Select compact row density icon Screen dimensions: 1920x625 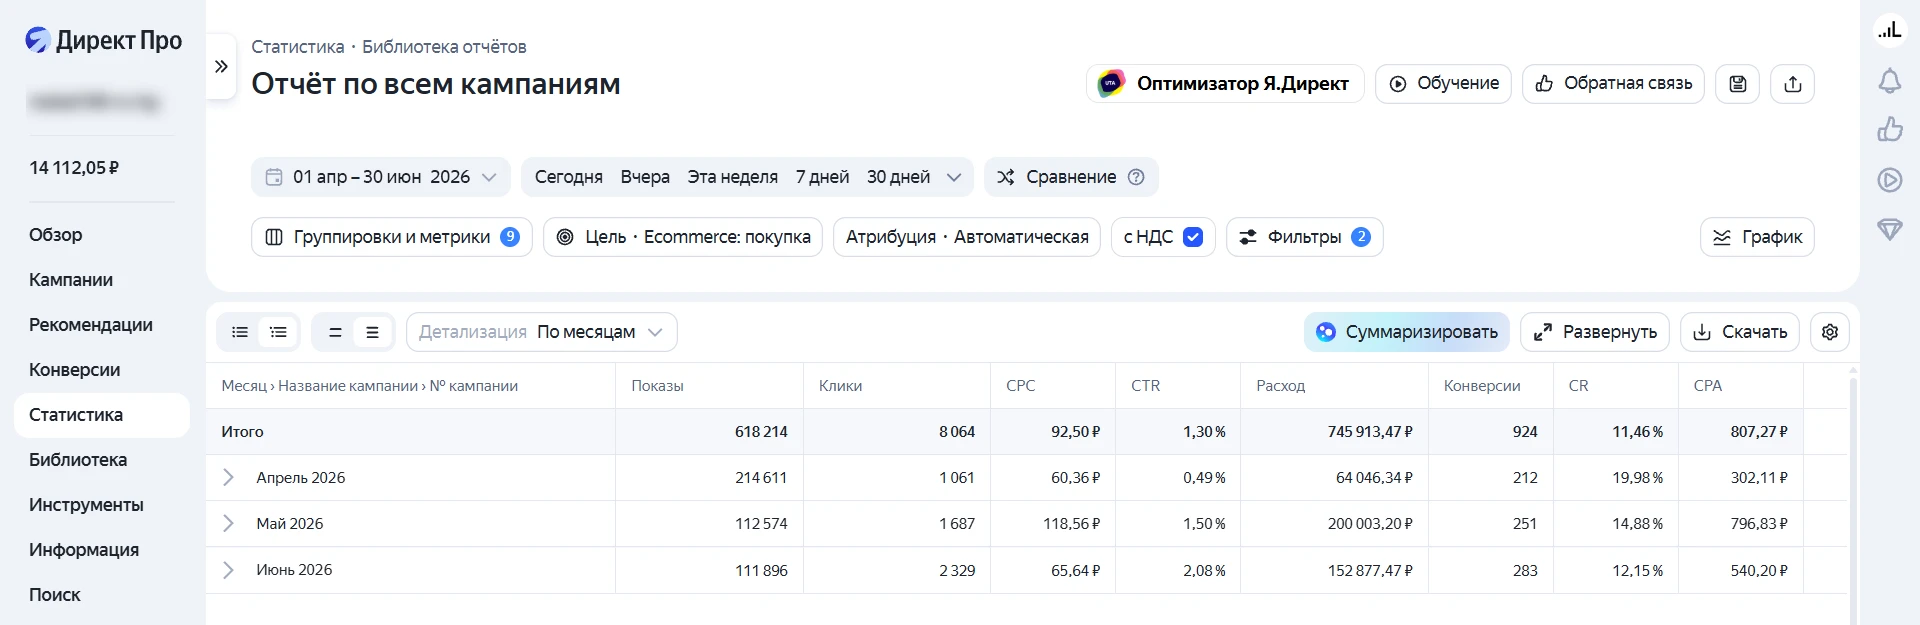click(335, 332)
